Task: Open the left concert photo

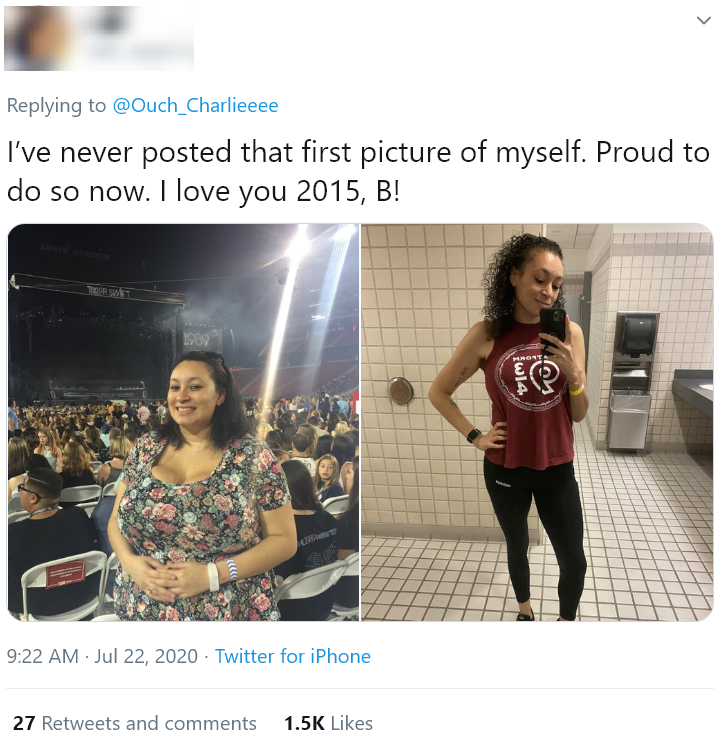Action: click(183, 422)
